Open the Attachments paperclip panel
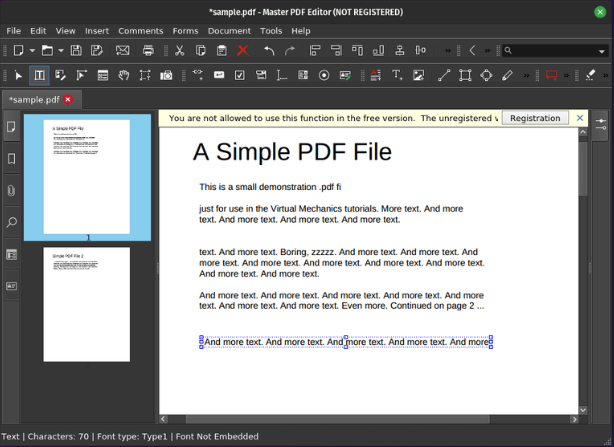This screenshot has height=447, width=614. [12, 190]
